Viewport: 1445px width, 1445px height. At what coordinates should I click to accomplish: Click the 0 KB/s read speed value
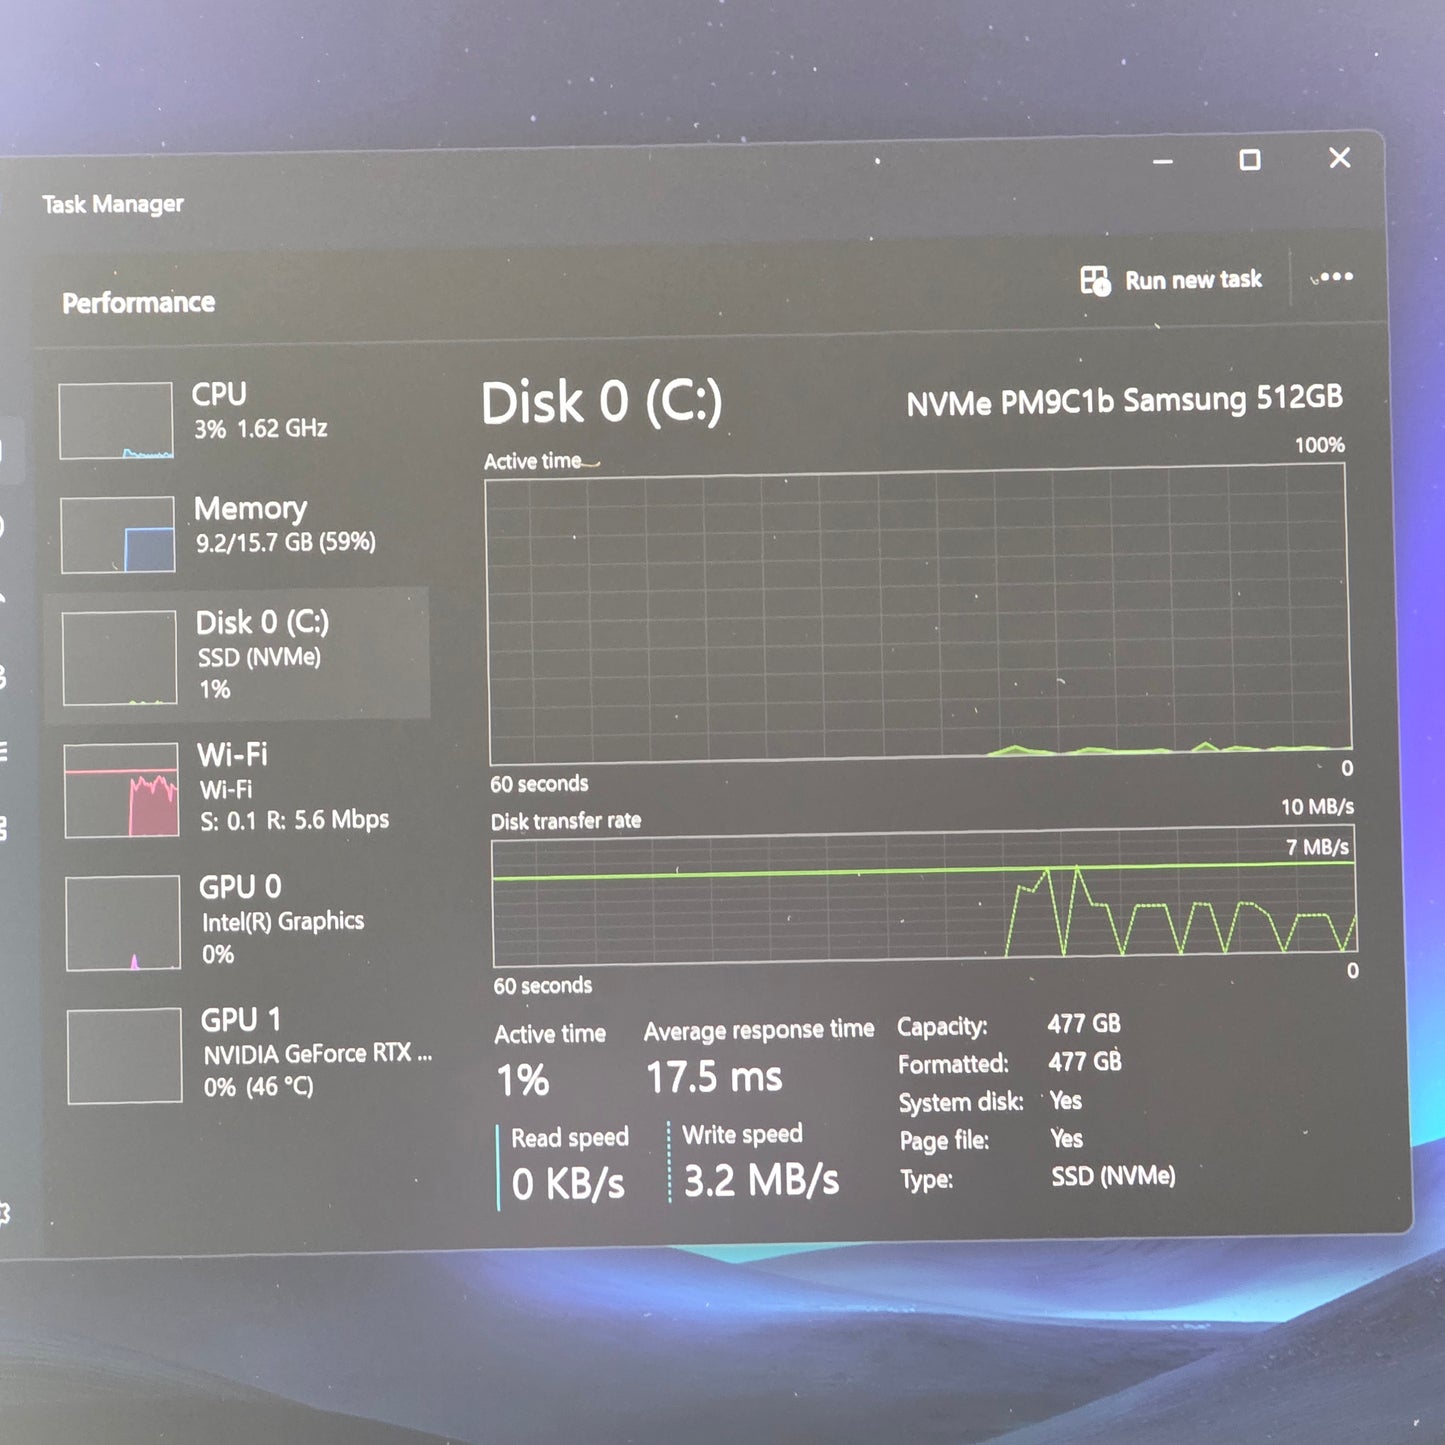pos(568,1184)
